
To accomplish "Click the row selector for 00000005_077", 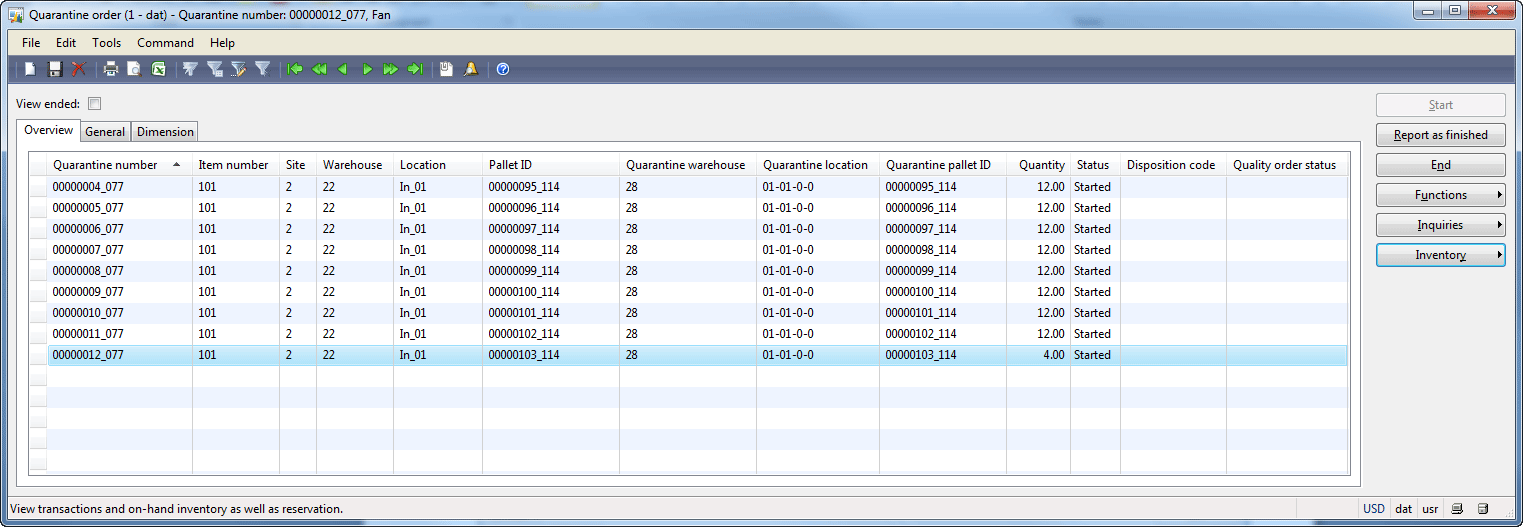I will (38, 208).
